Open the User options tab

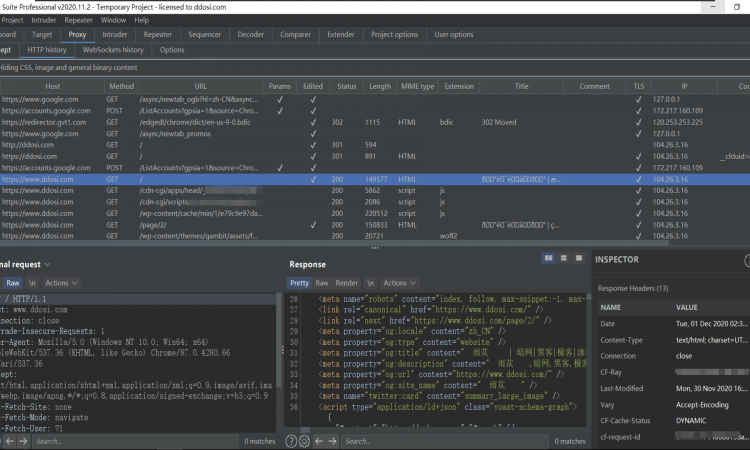tap(453, 34)
